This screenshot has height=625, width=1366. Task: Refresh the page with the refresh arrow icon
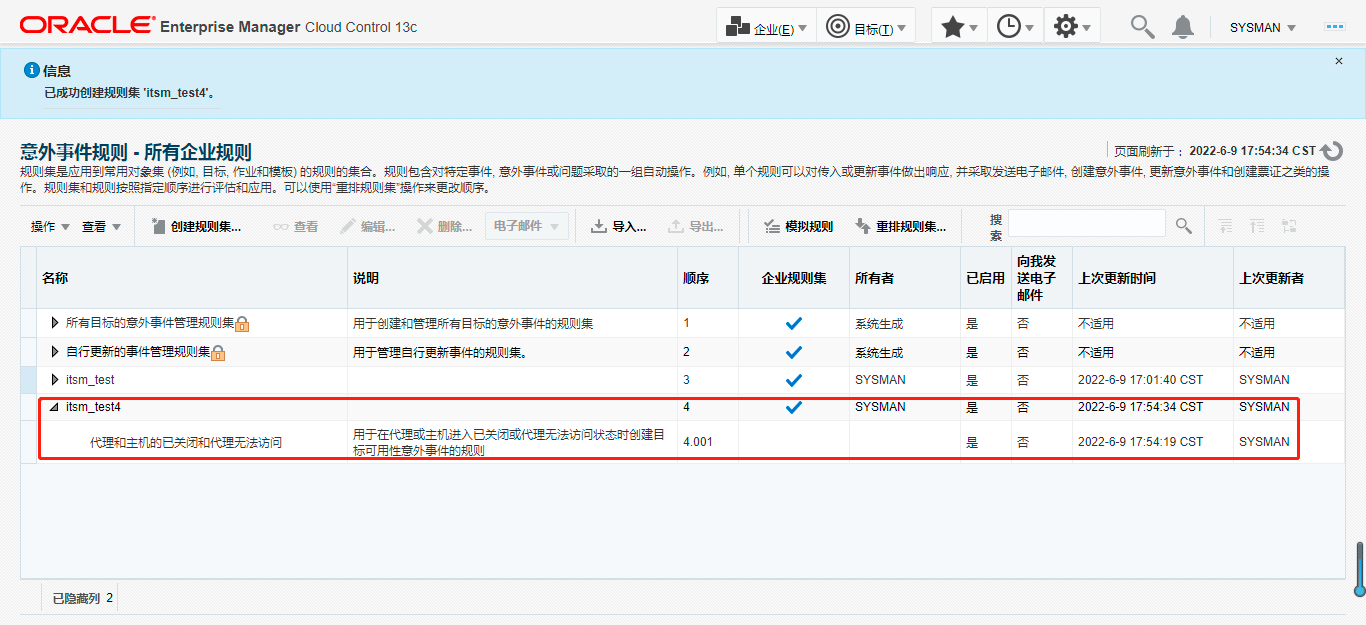pos(1332,151)
